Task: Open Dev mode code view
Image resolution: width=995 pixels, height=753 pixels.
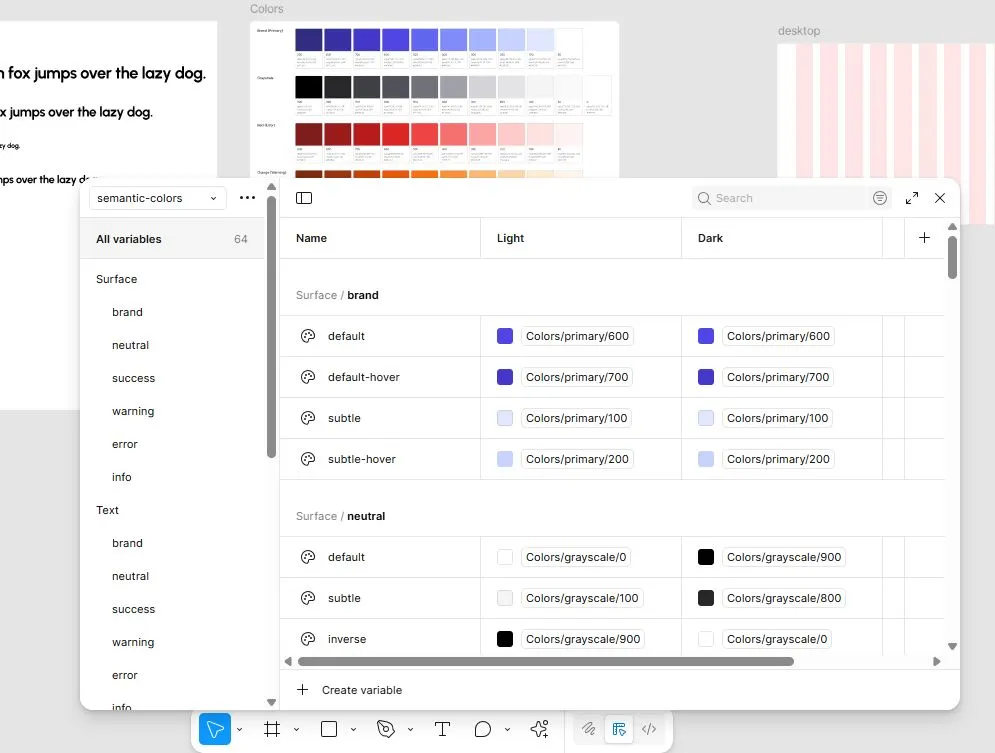Action: point(649,729)
